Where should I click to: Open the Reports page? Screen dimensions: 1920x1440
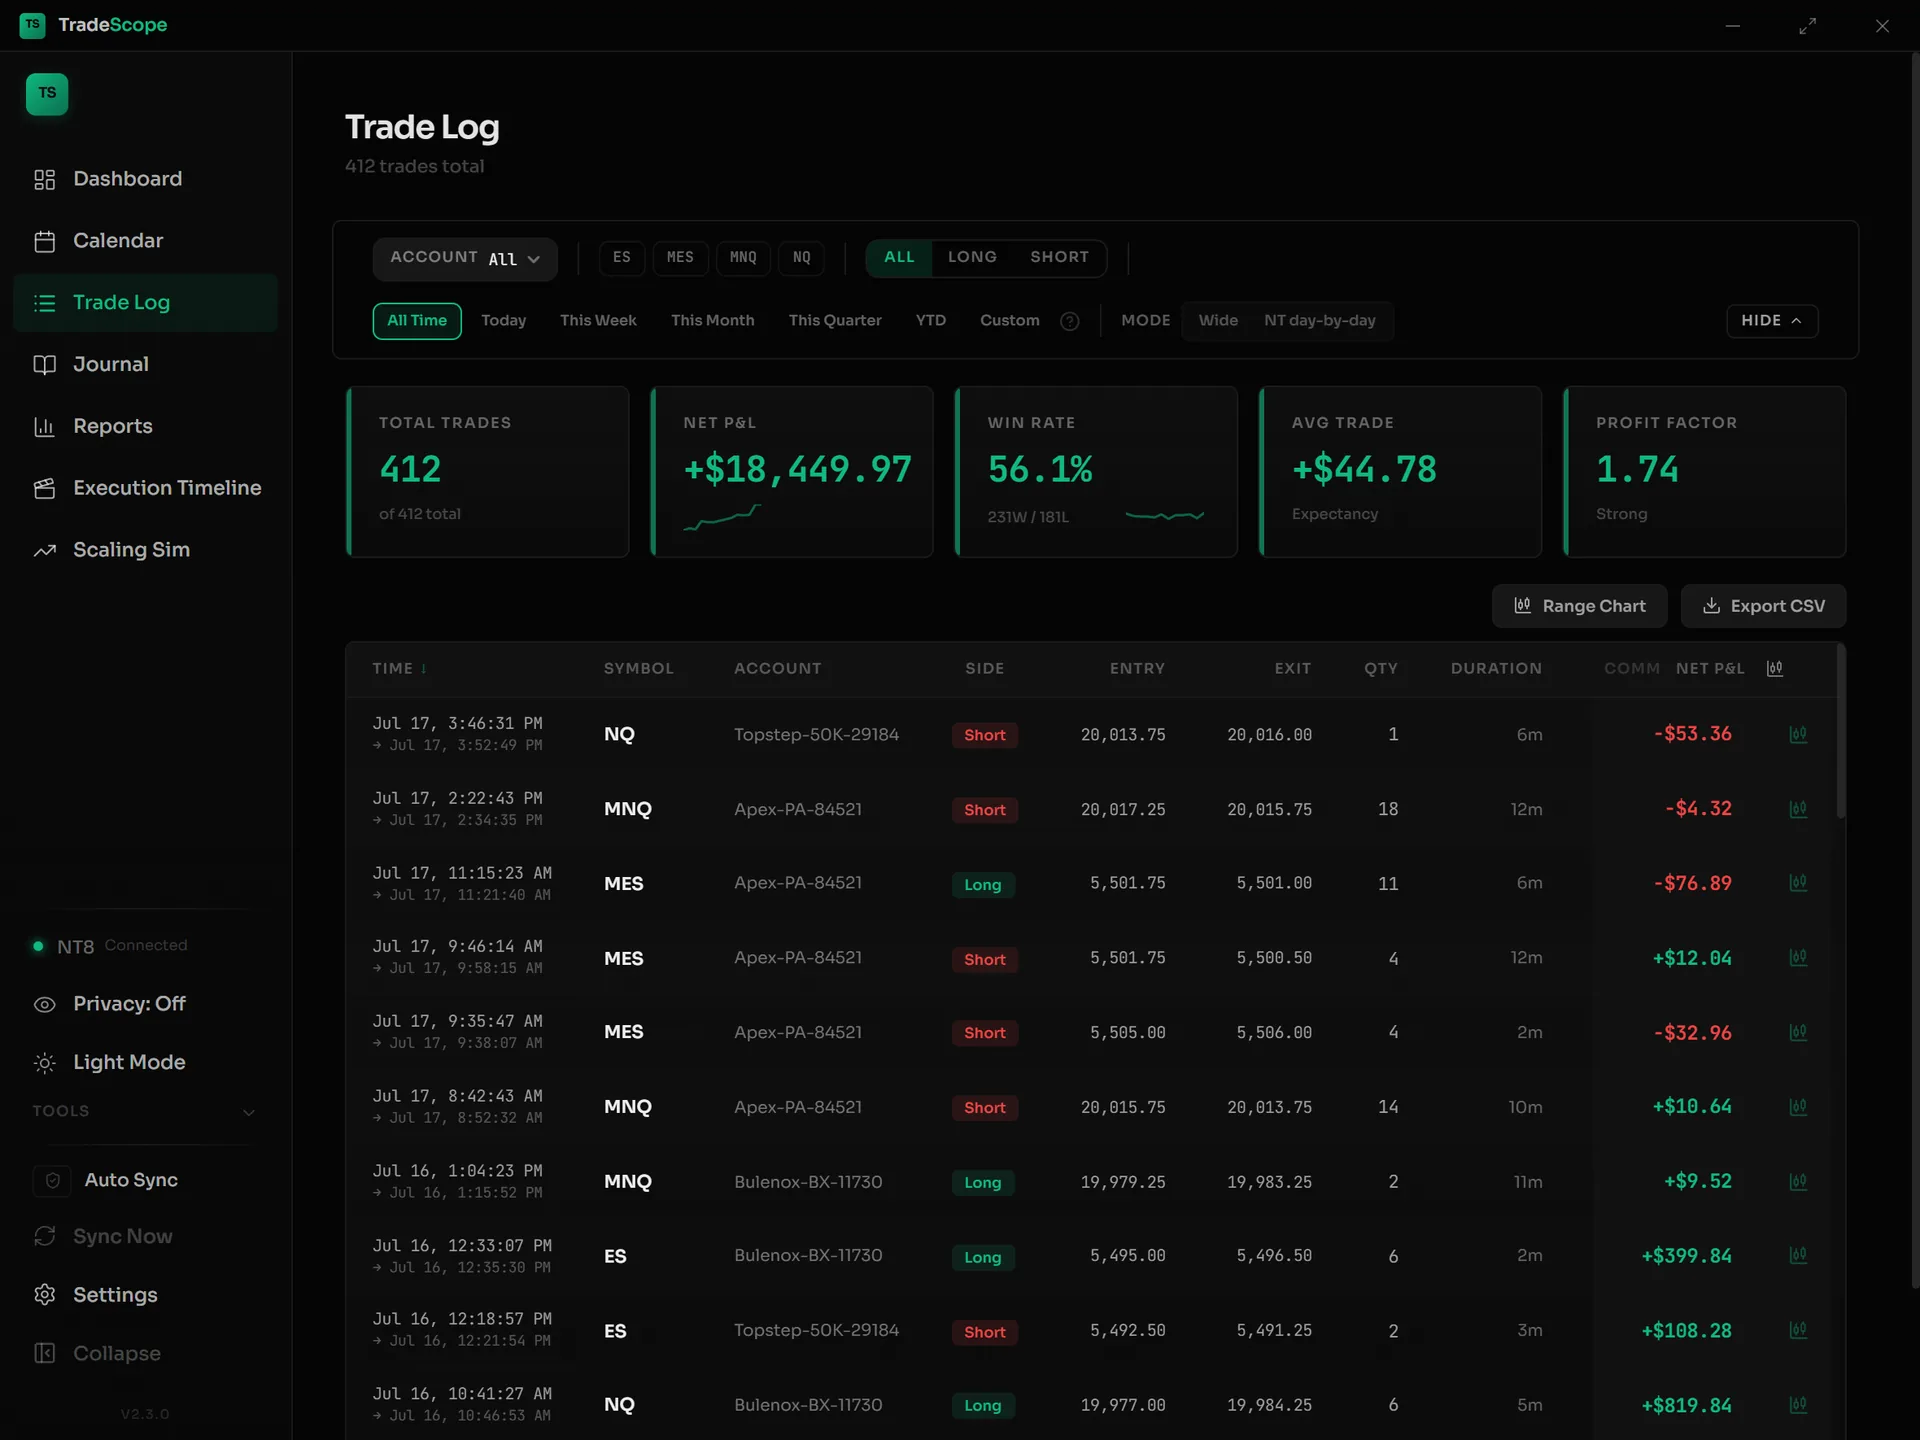click(x=145, y=427)
